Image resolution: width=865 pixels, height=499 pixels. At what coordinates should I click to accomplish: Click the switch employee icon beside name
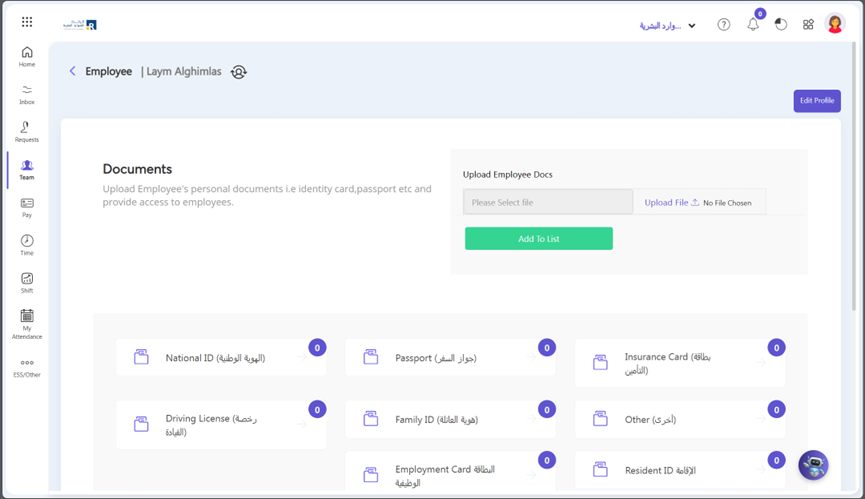pyautogui.click(x=239, y=72)
